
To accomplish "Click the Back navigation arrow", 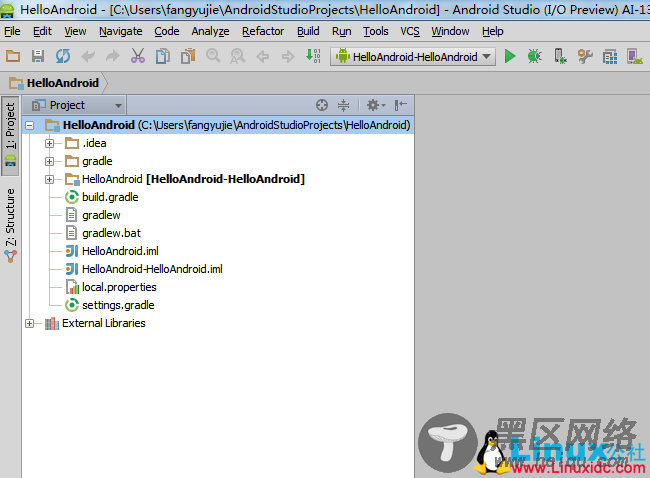I will click(x=262, y=56).
